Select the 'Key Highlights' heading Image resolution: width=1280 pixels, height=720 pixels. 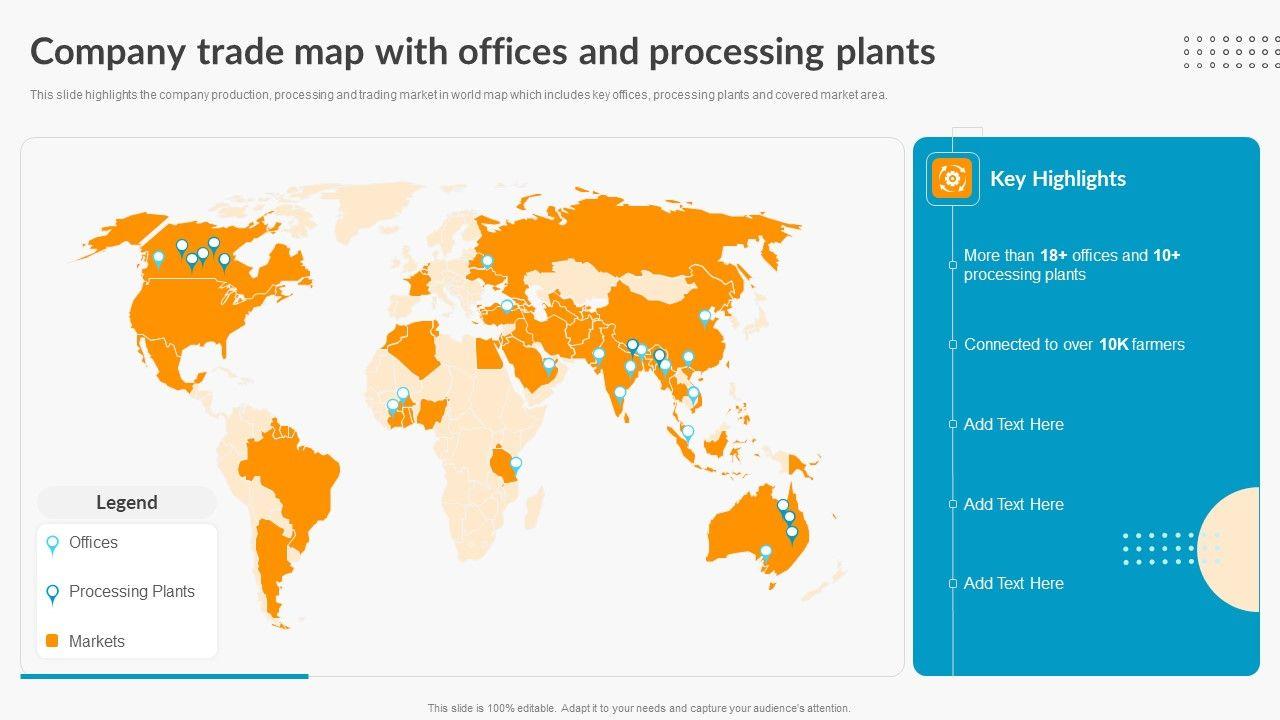coord(1058,179)
